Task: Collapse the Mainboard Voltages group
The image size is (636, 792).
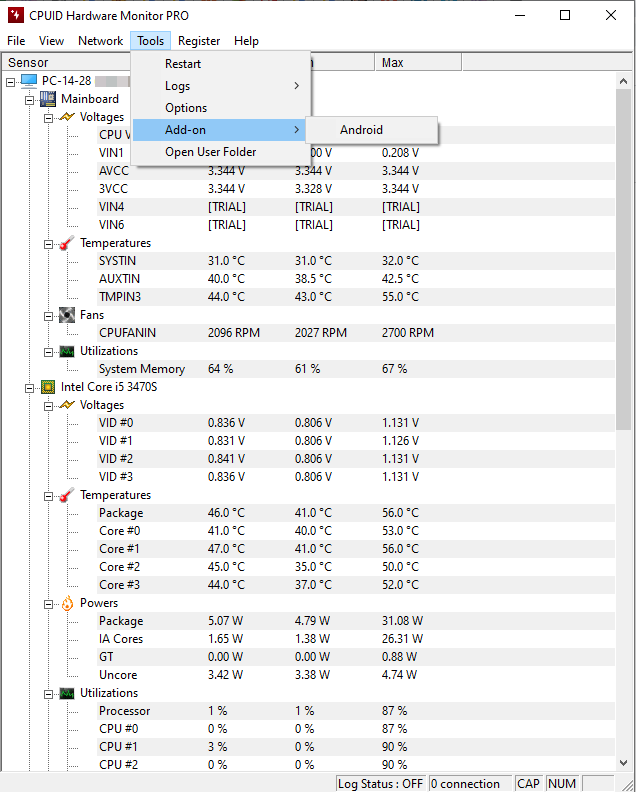Action: coord(48,118)
